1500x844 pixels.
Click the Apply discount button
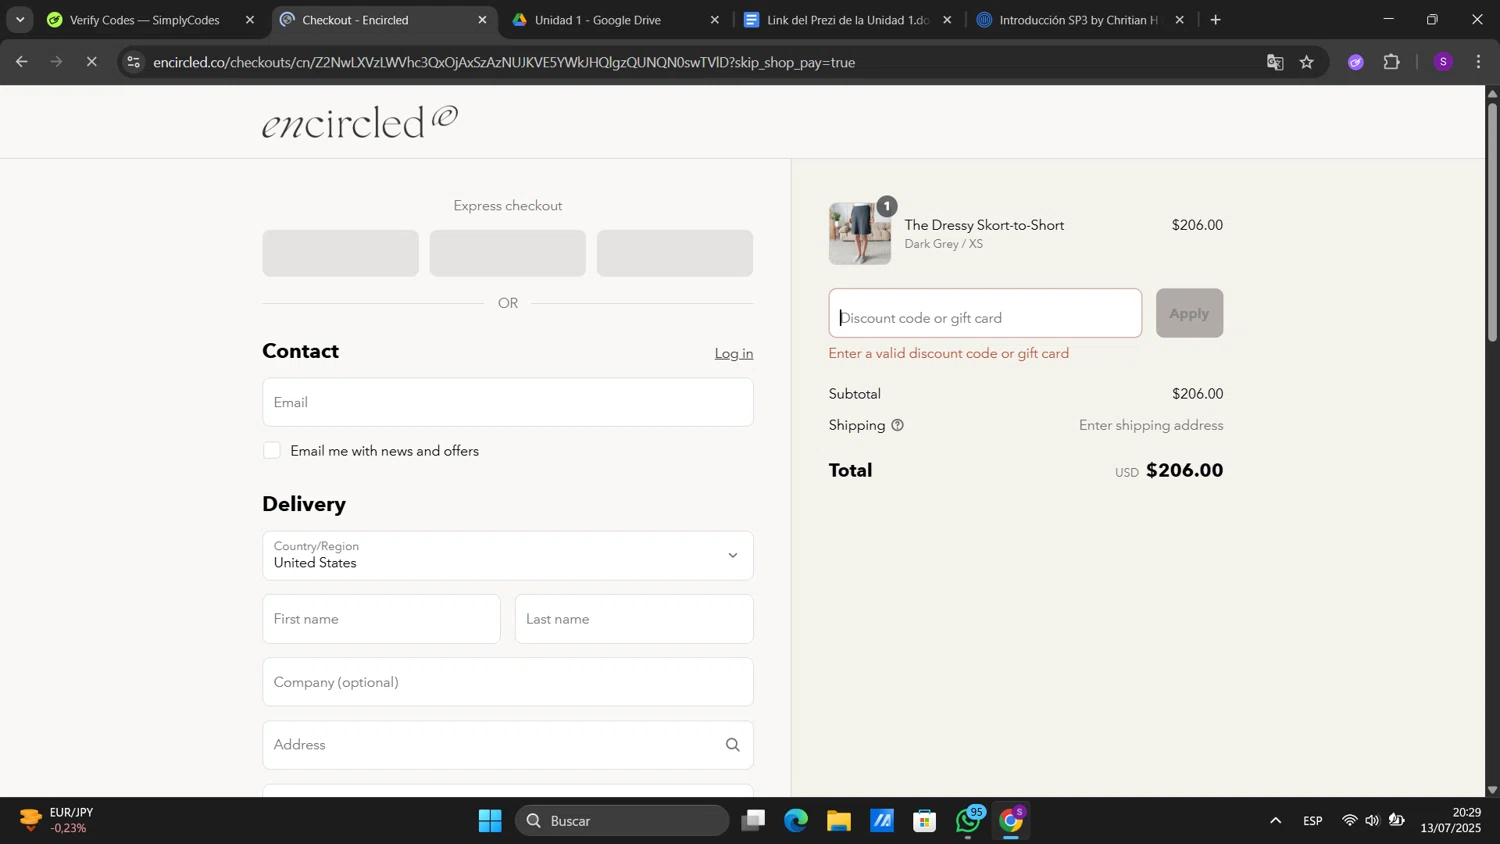[x=1189, y=313]
